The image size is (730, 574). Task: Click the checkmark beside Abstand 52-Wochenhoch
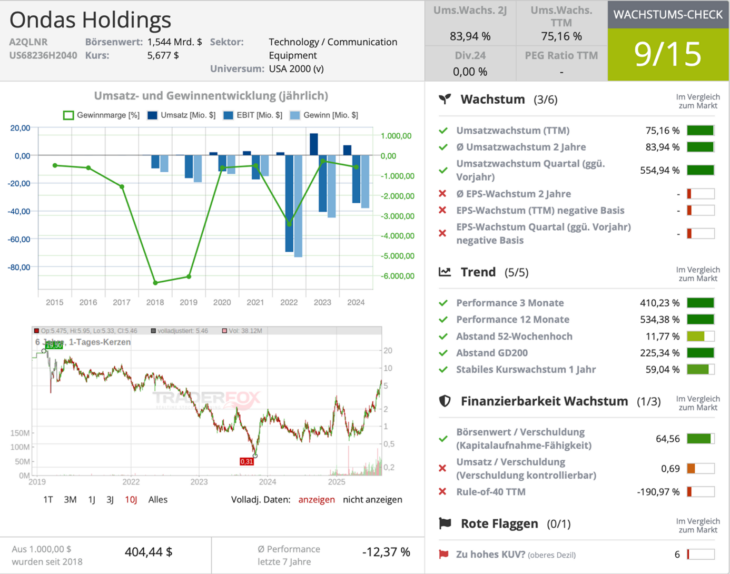[443, 337]
